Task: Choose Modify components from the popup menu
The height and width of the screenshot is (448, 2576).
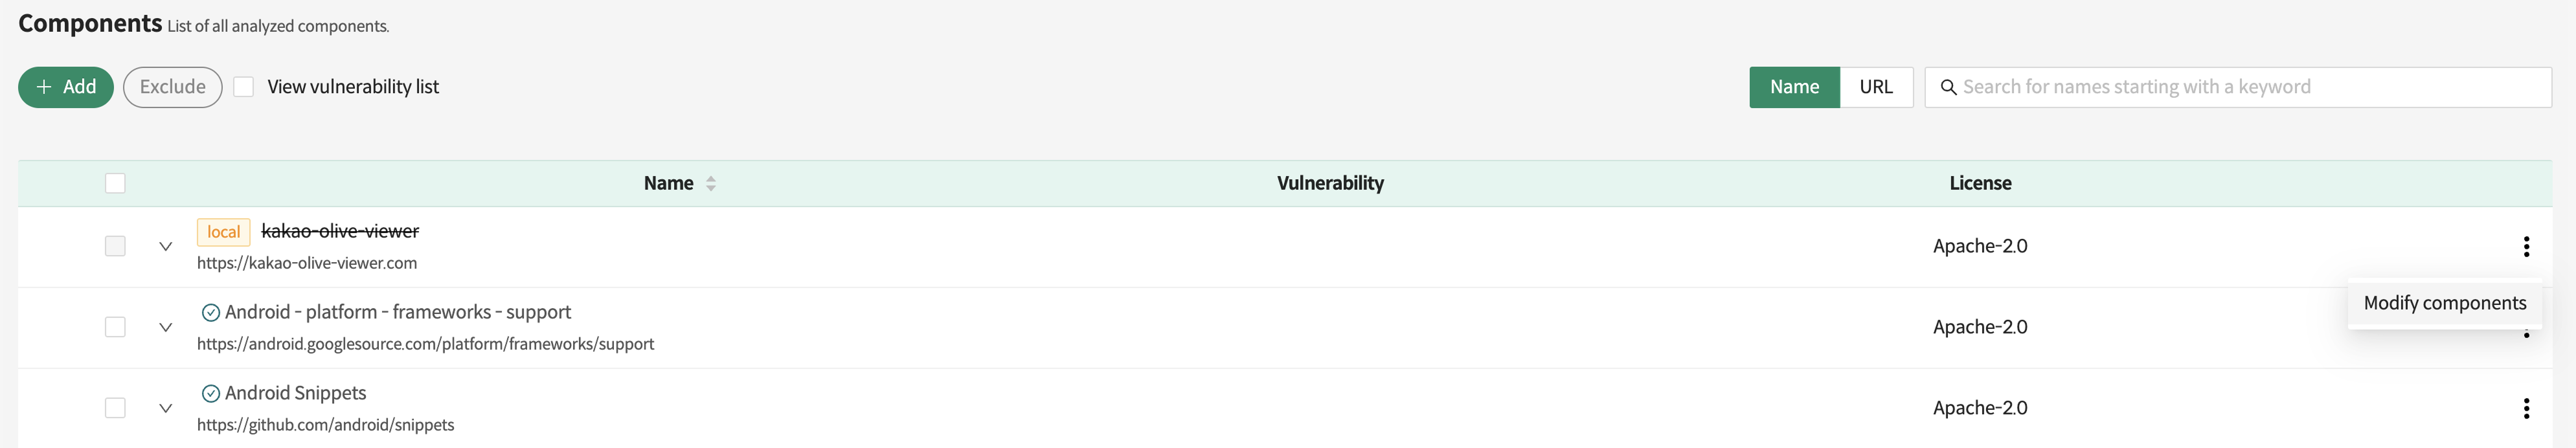Action: [x=2444, y=303]
